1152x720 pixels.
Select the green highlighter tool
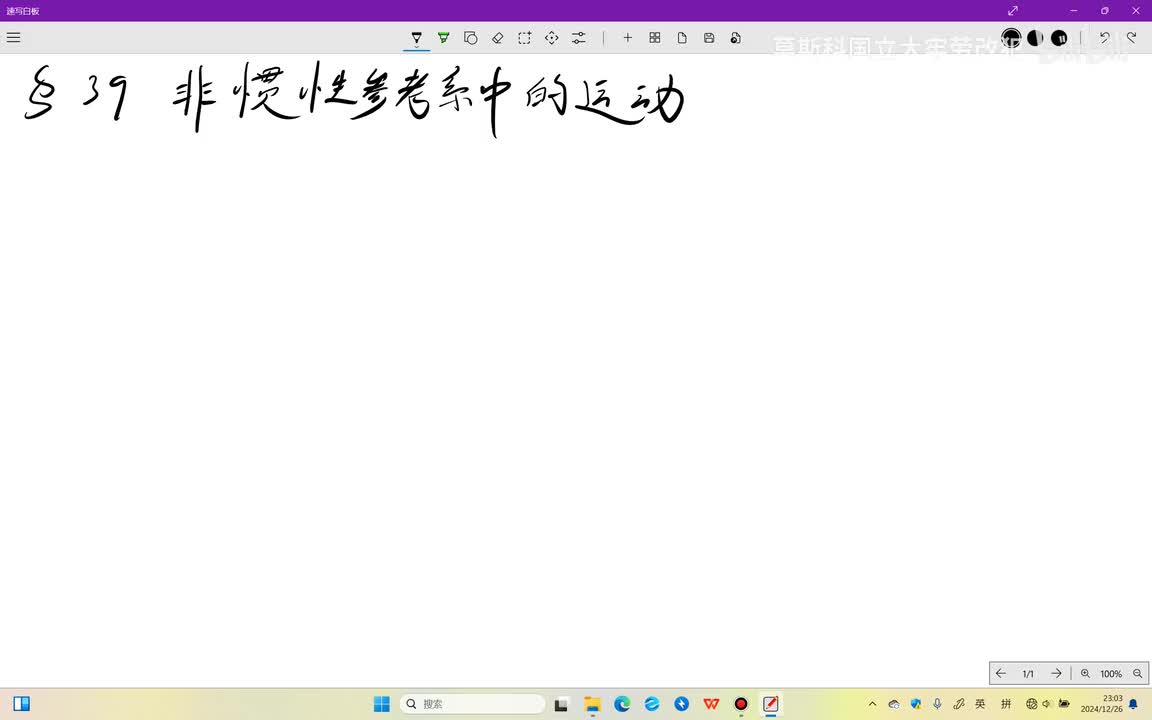point(444,37)
